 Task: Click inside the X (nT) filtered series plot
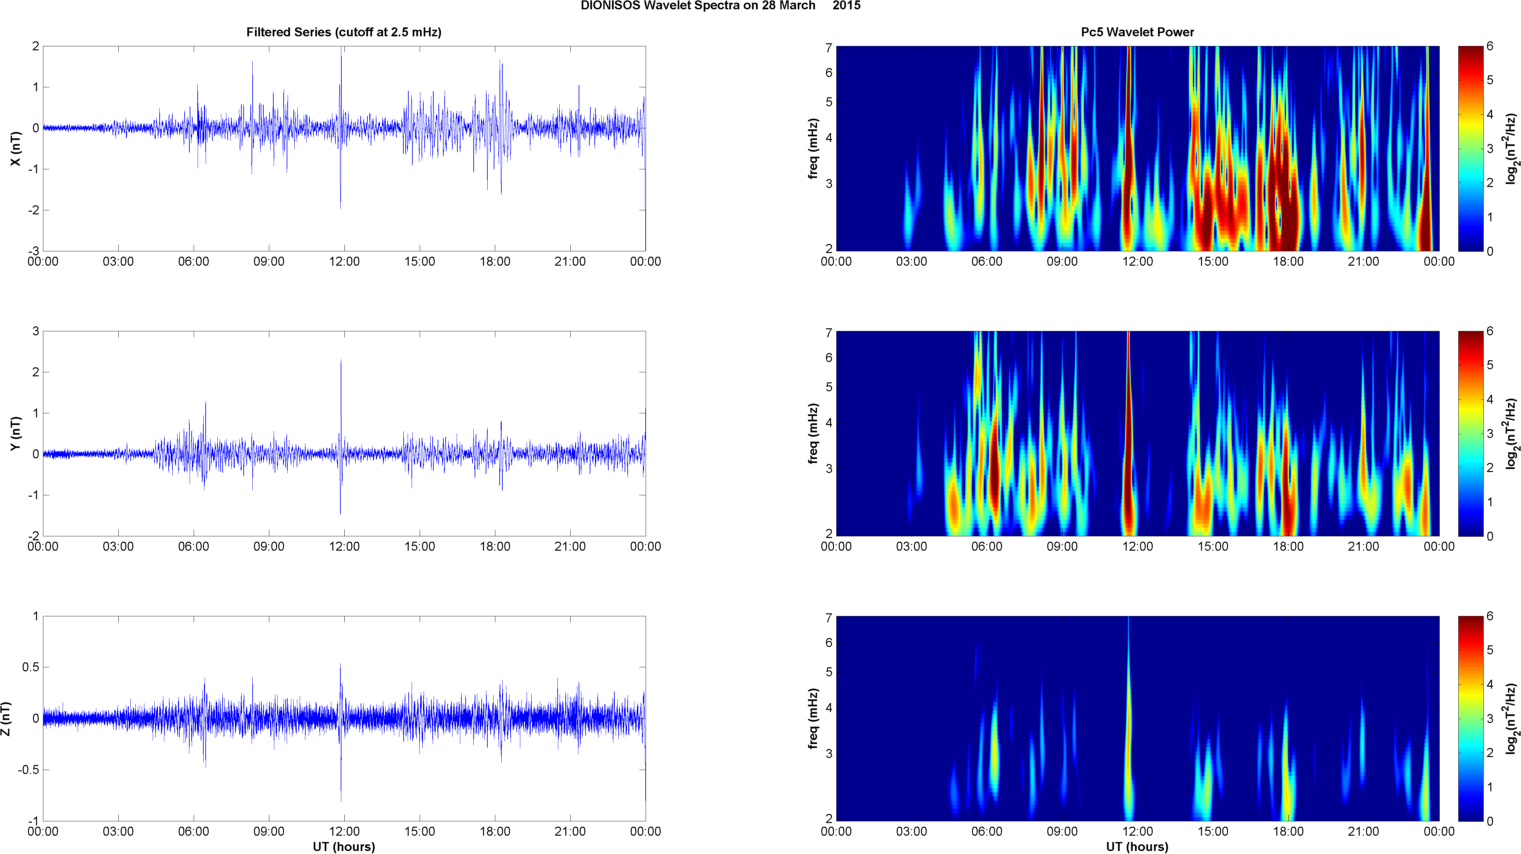click(344, 148)
